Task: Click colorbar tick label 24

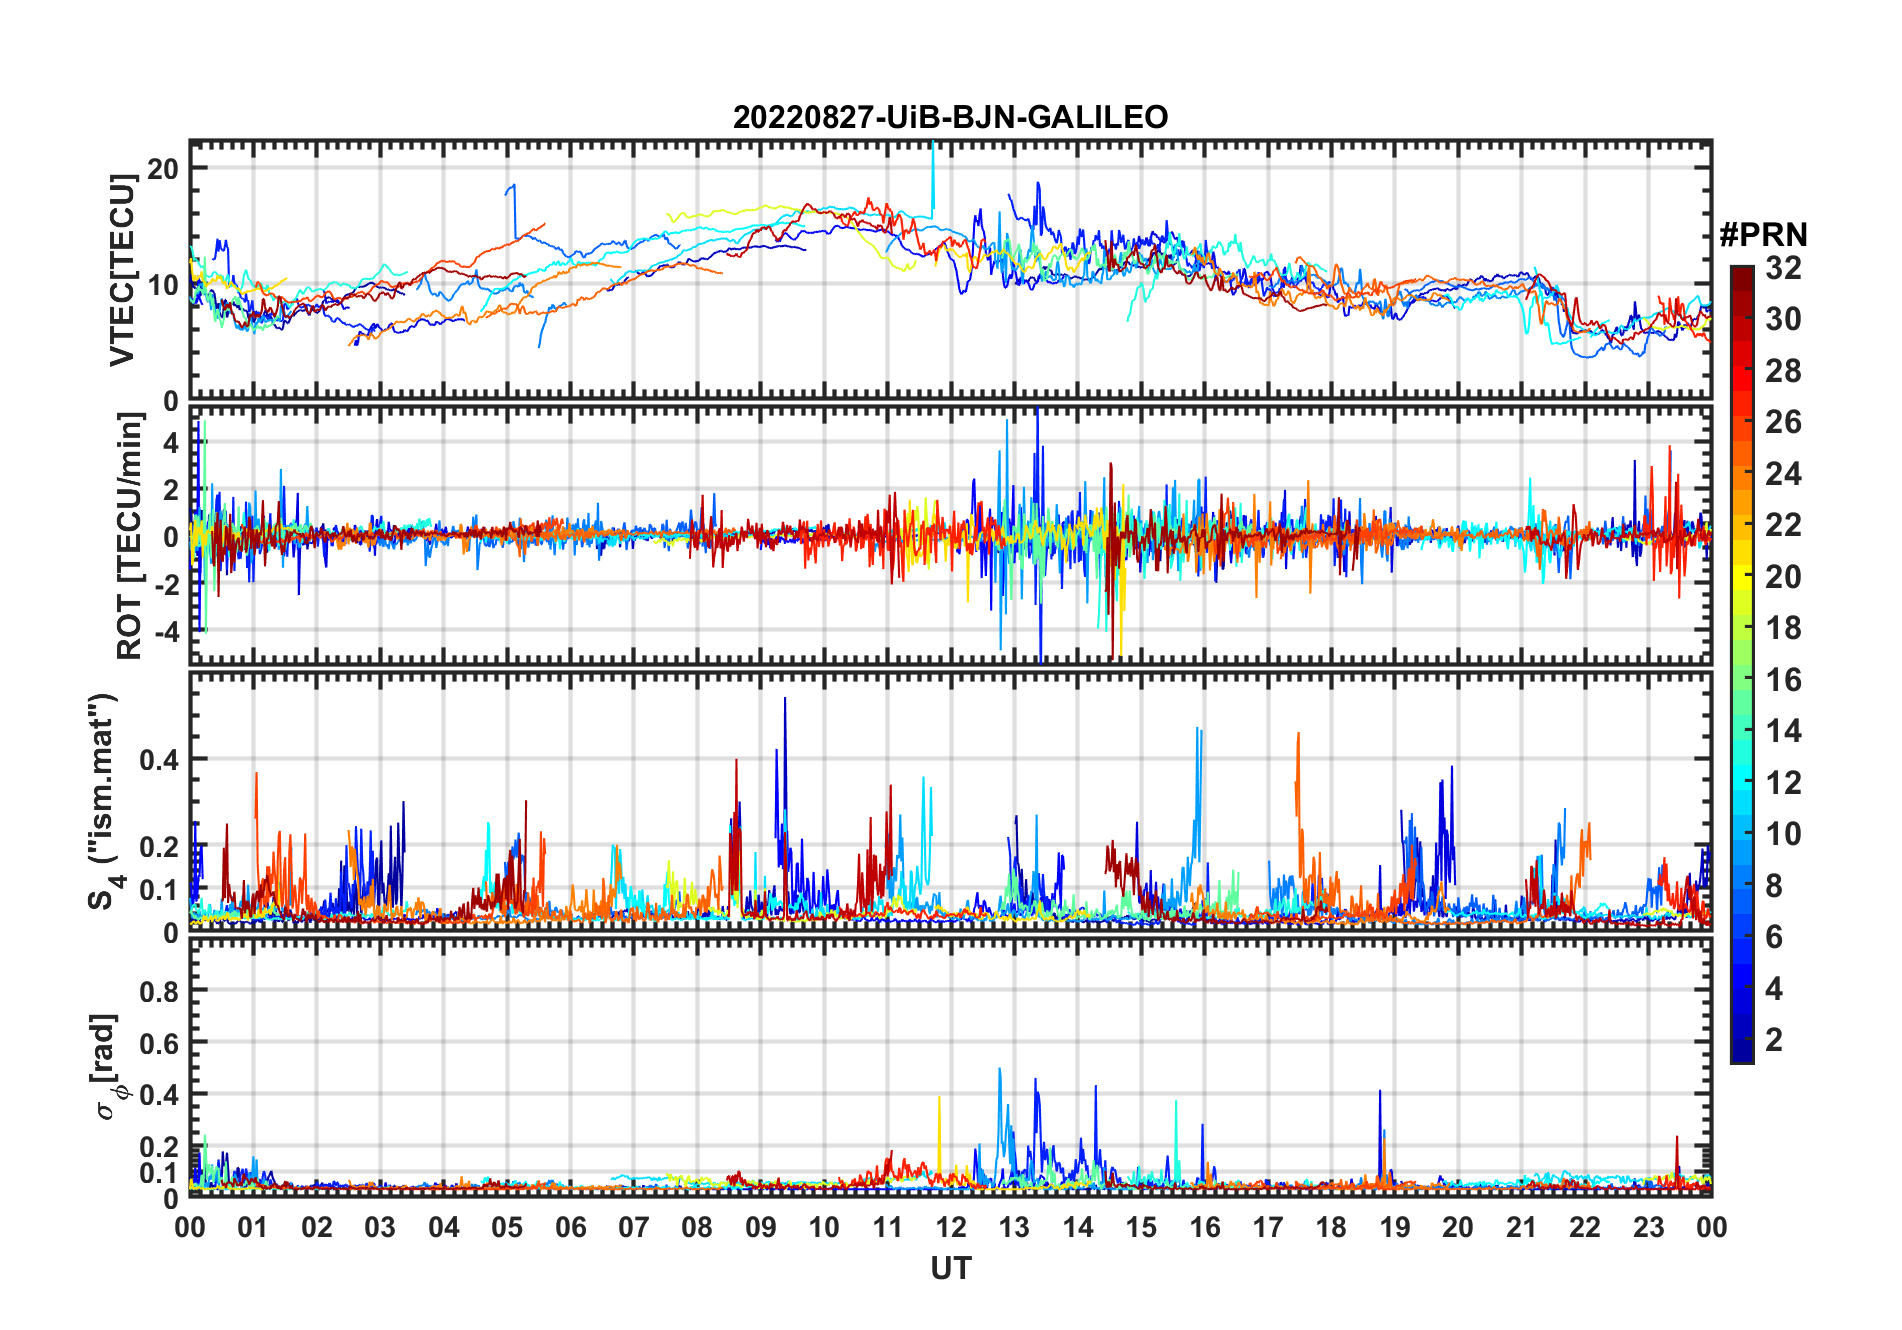Action: pos(1783,474)
